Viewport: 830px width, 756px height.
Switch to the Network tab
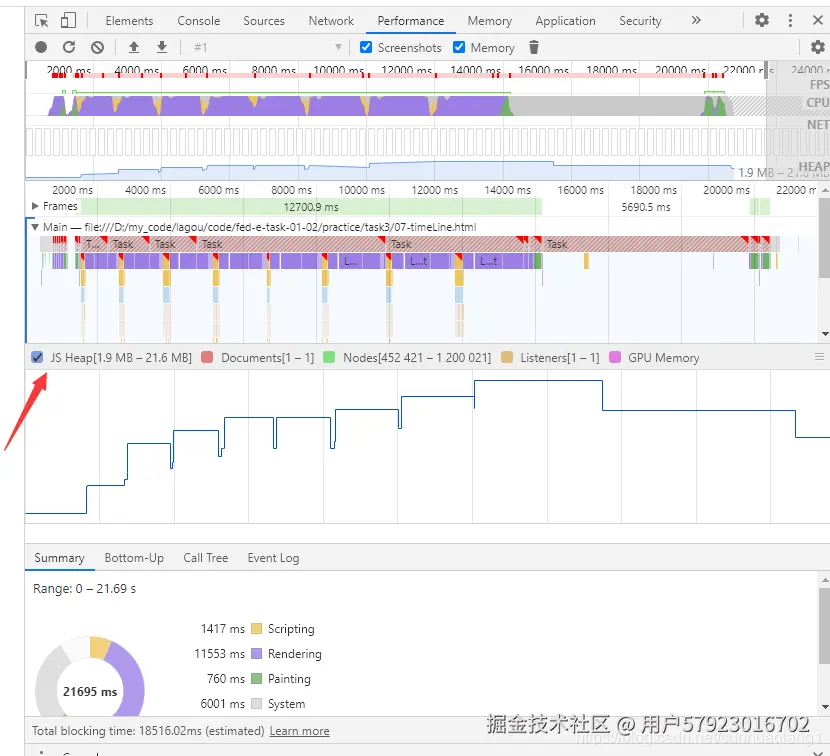coord(331,21)
